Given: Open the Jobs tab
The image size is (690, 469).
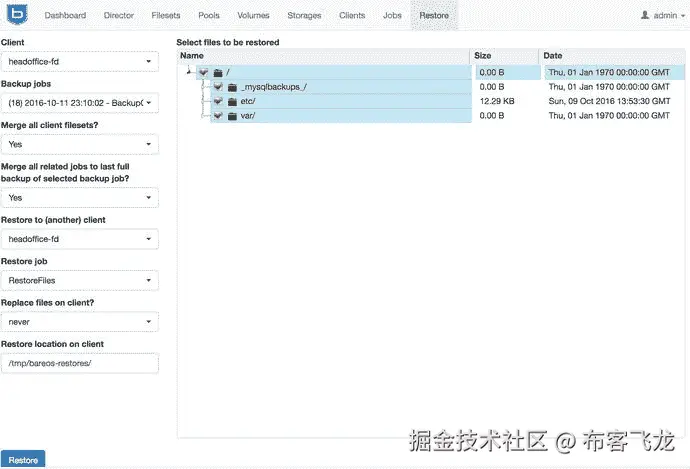Looking at the screenshot, I should point(392,15).
